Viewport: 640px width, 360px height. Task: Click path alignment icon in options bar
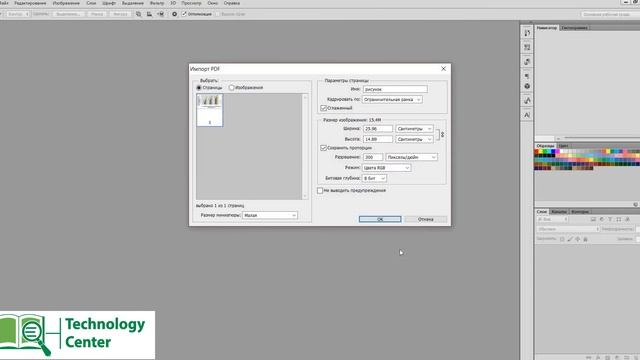[149, 14]
